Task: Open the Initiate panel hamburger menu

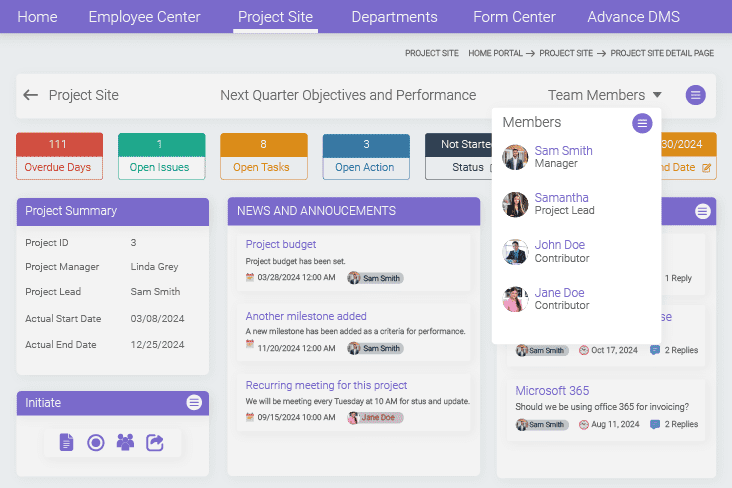Action: point(194,403)
